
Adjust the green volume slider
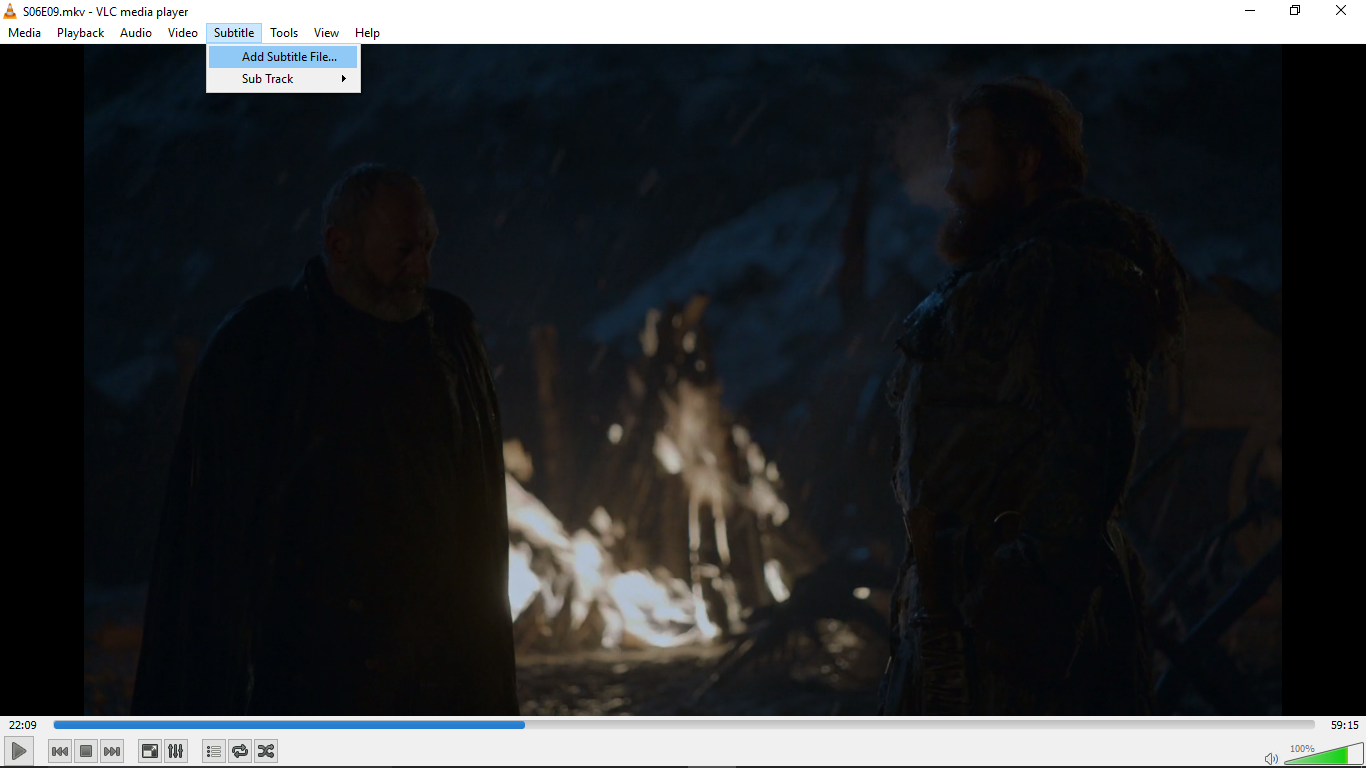click(1324, 755)
